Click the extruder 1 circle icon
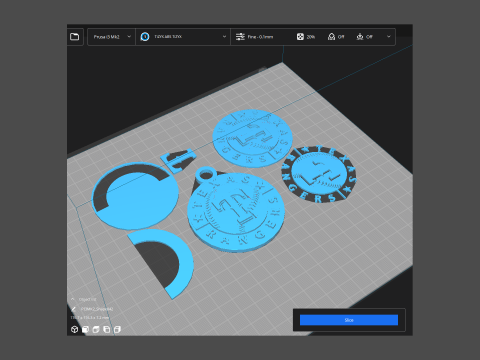The width and height of the screenshot is (480, 360). 145,37
